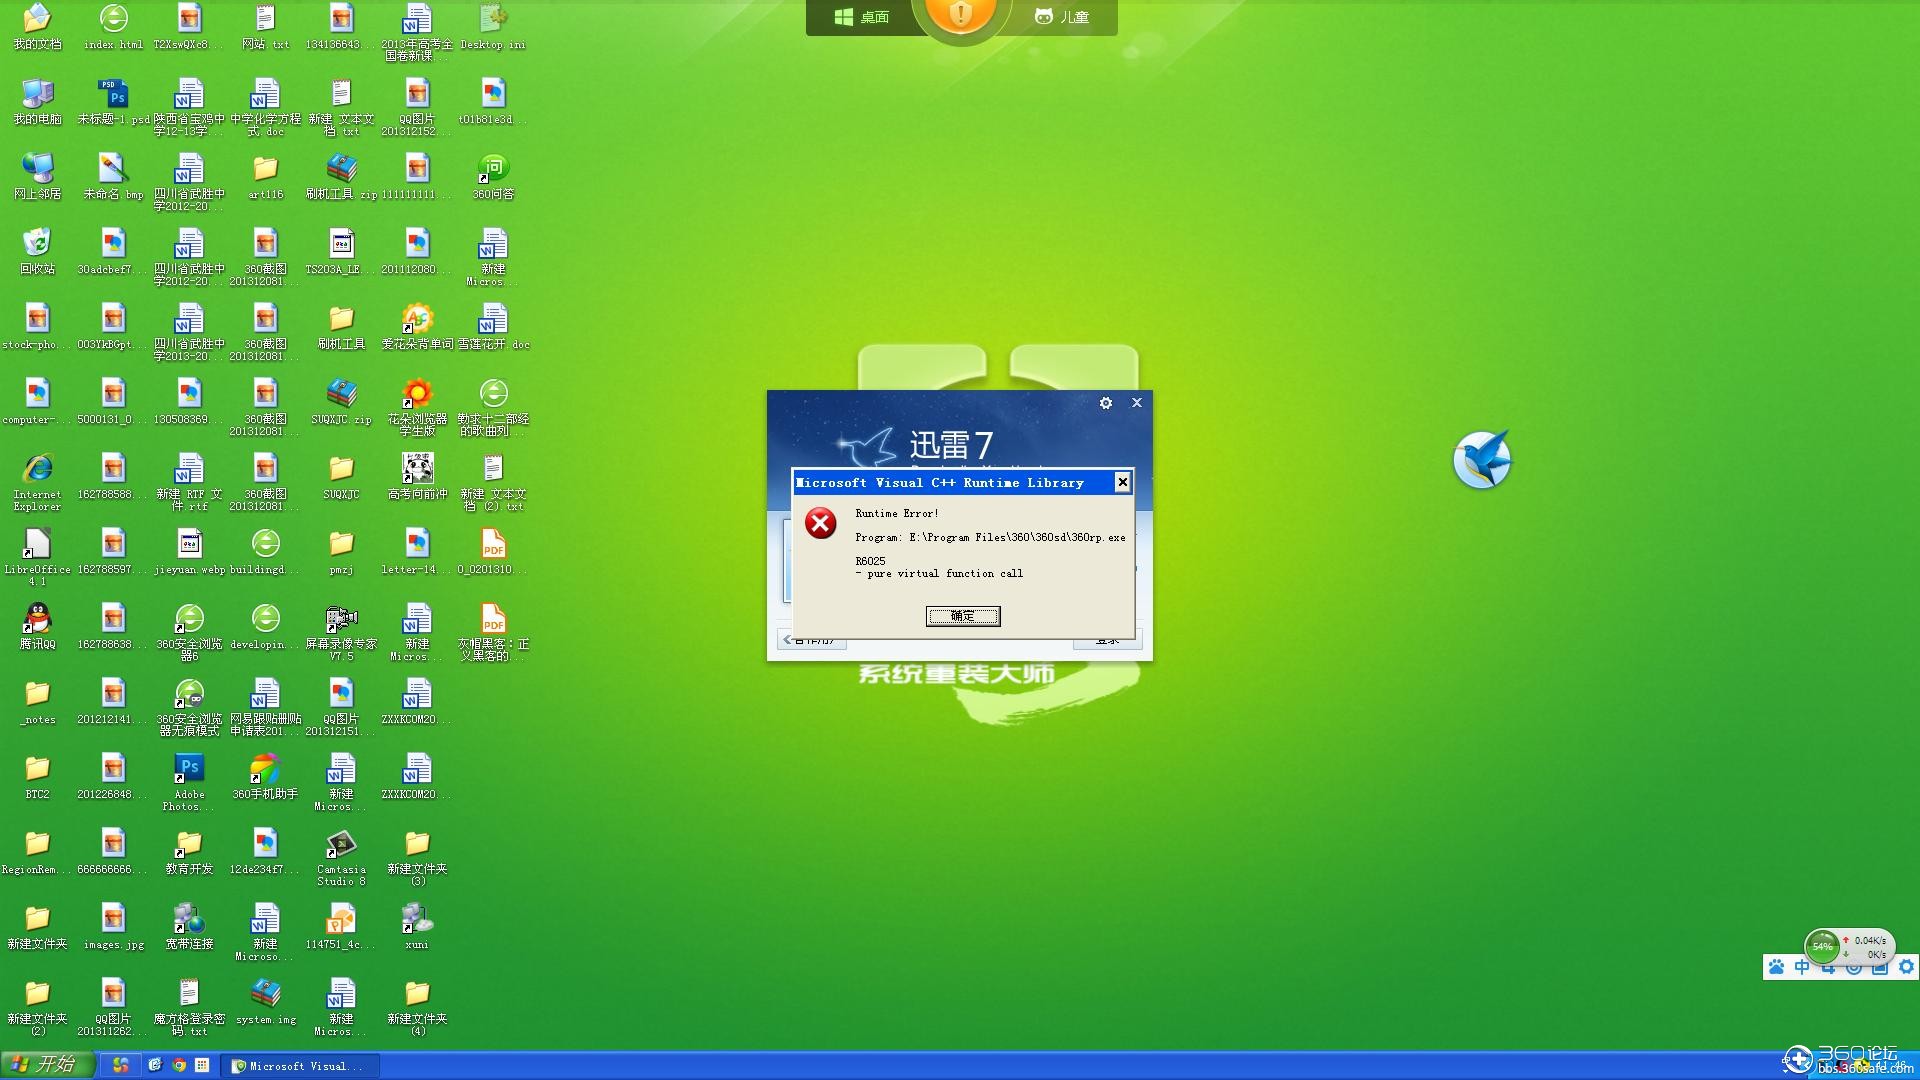Screen dimensions: 1920x1080
Task: Toggle the 中 Chinese input mode
Action: 1802,967
